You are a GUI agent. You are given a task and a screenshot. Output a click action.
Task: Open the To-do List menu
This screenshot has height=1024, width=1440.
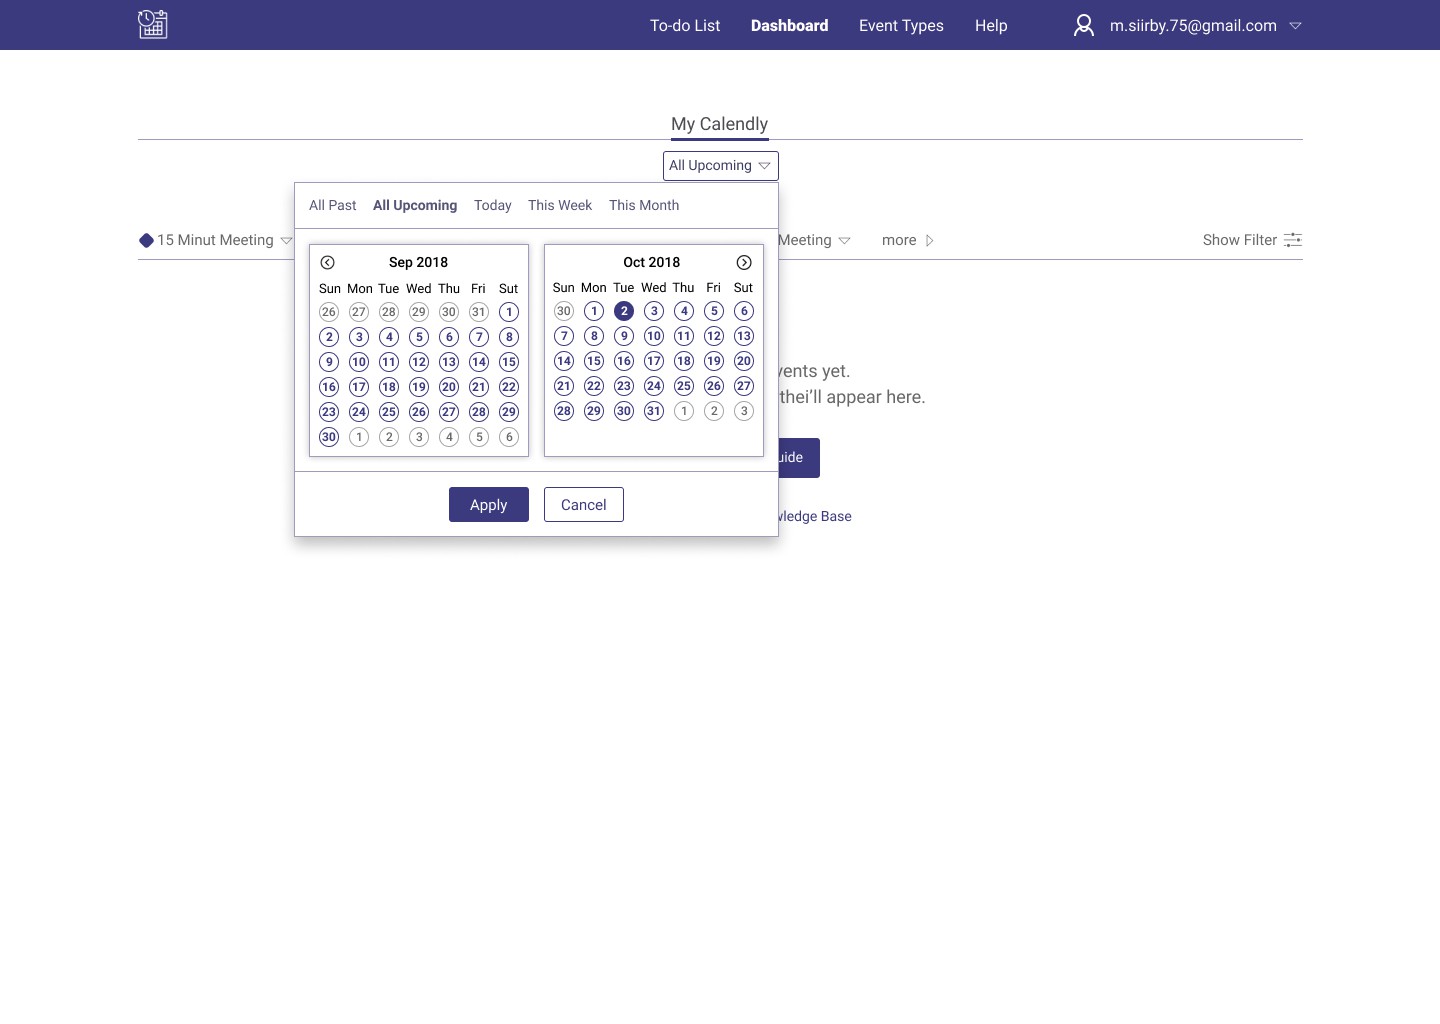[685, 26]
